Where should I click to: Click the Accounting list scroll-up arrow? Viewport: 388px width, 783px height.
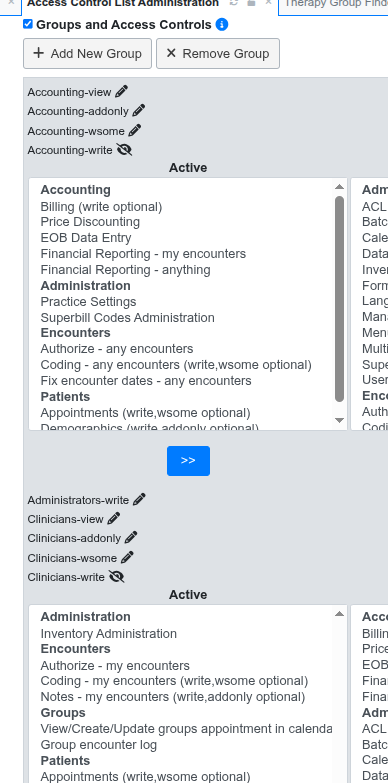coord(340,187)
